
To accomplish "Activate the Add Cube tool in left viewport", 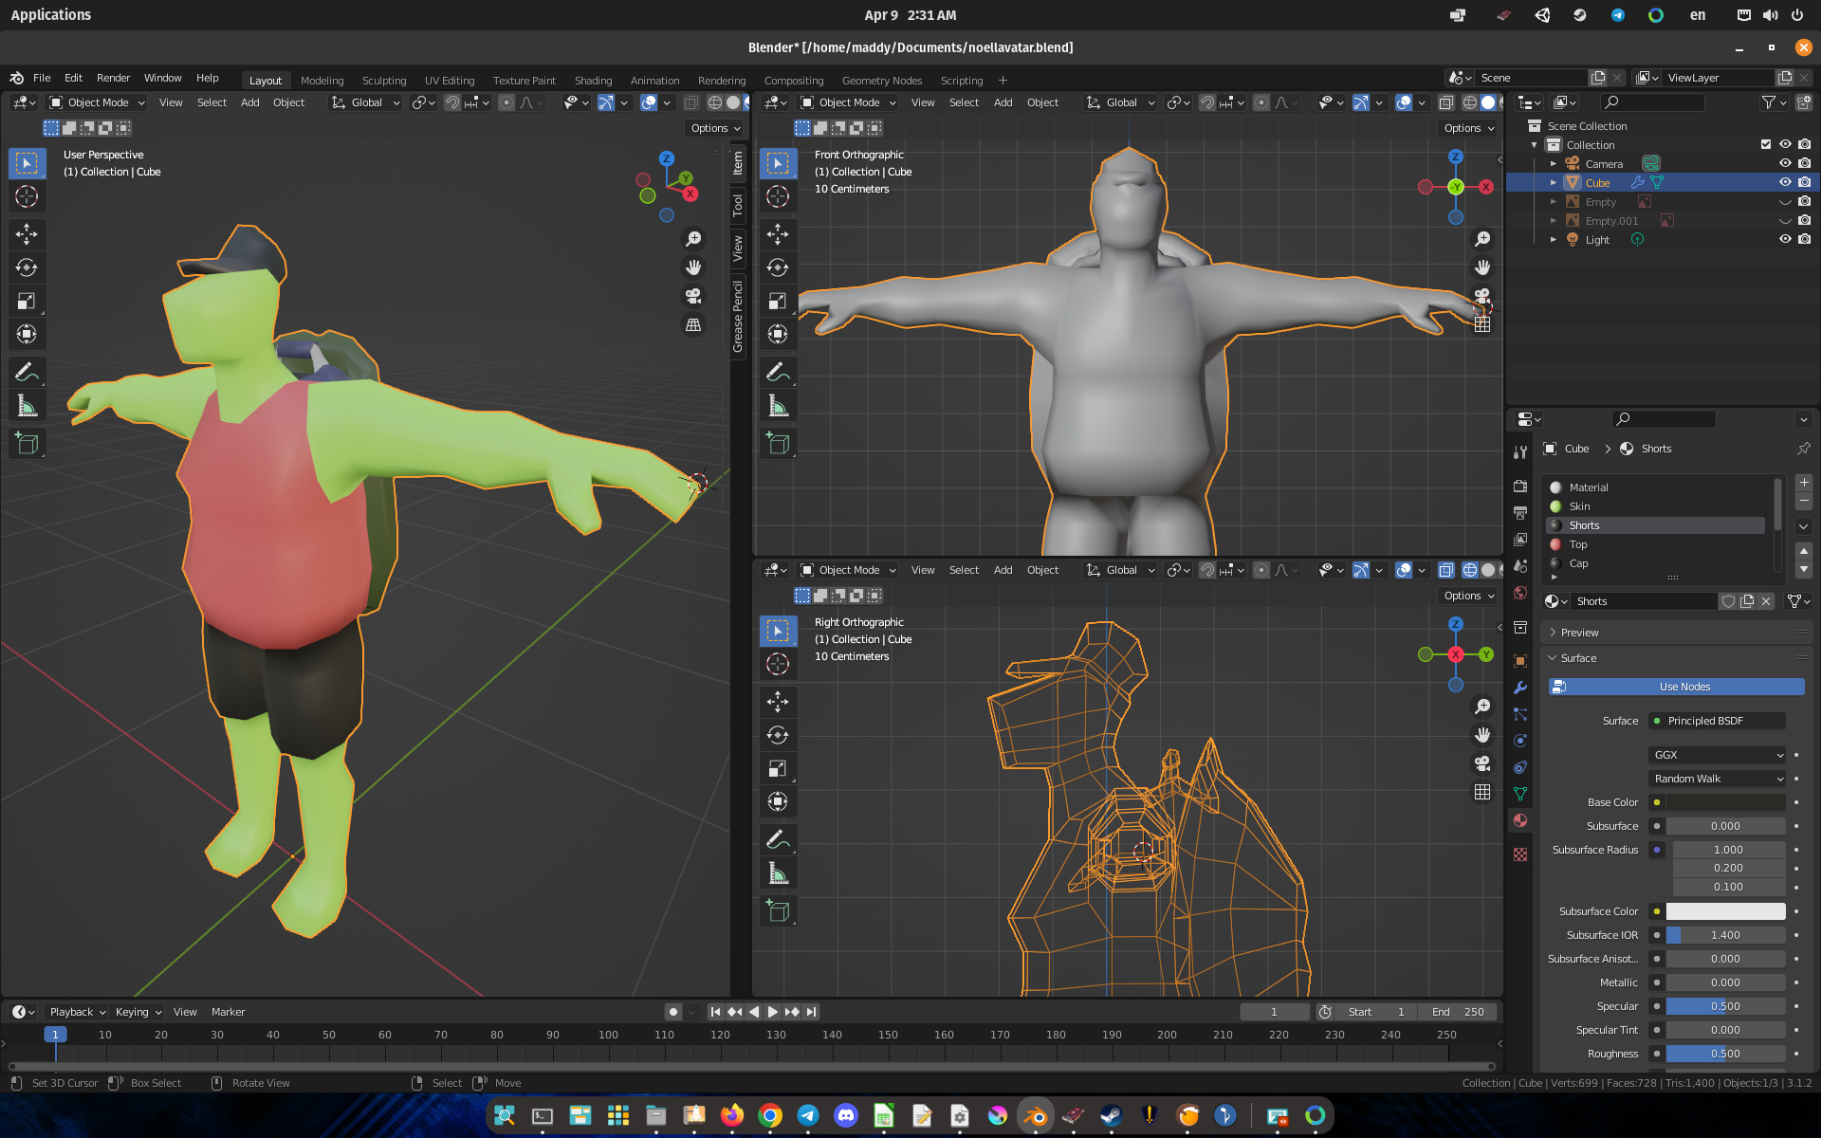I will [27, 443].
